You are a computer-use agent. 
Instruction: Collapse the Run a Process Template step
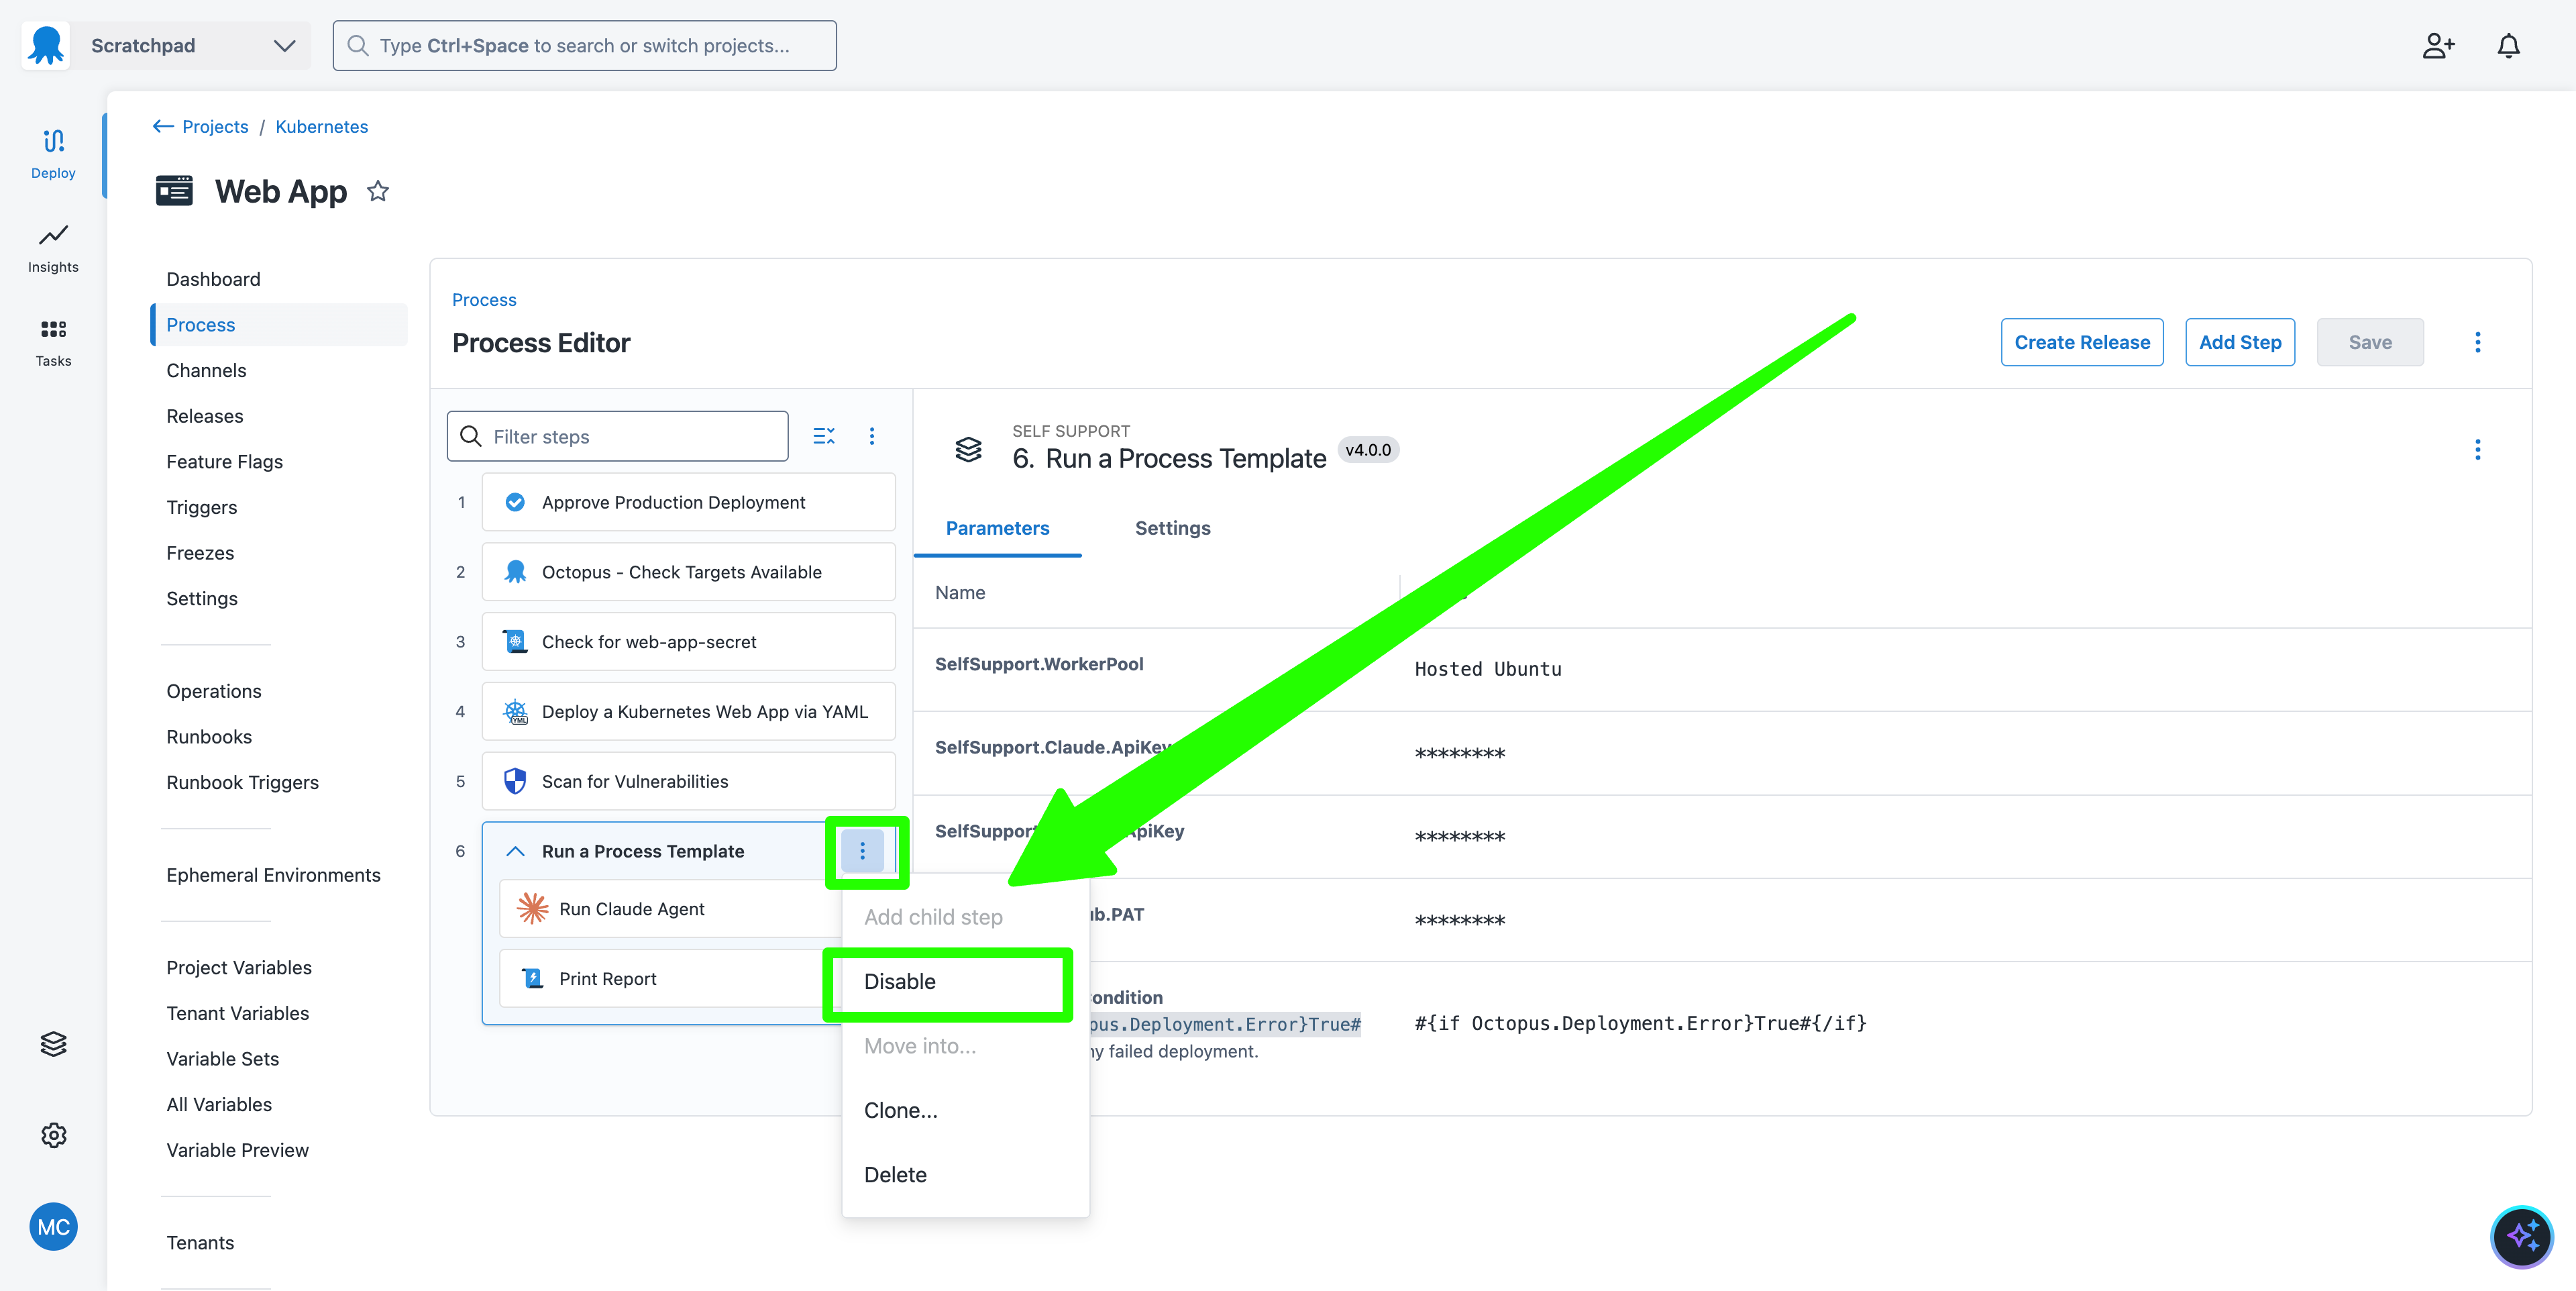click(515, 851)
